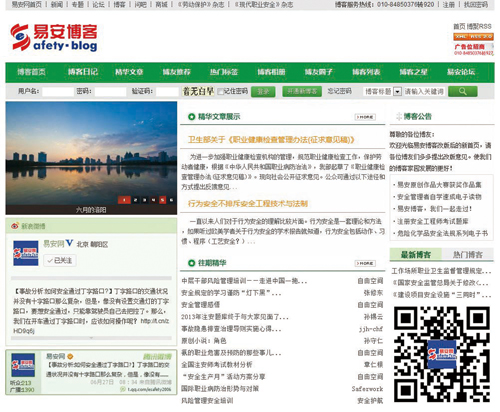This screenshot has height=412, width=500.
Task: Open 危险化学品安全法规系列电子书
Action: tap(443, 233)
